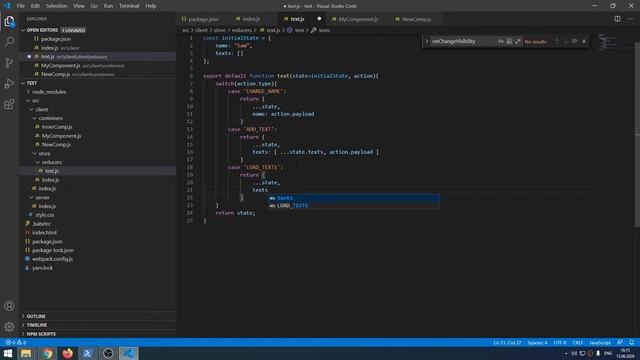640x360 pixels.
Task: Collapse the Open Editors section
Action: pyautogui.click(x=23, y=30)
